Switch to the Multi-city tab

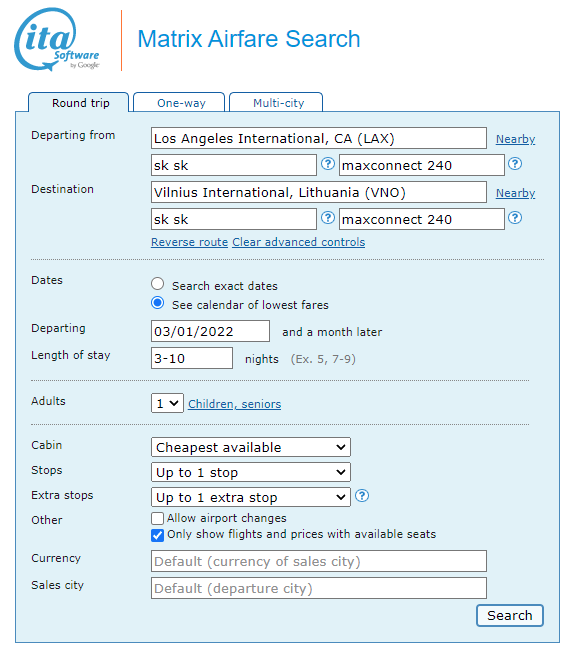(276, 103)
